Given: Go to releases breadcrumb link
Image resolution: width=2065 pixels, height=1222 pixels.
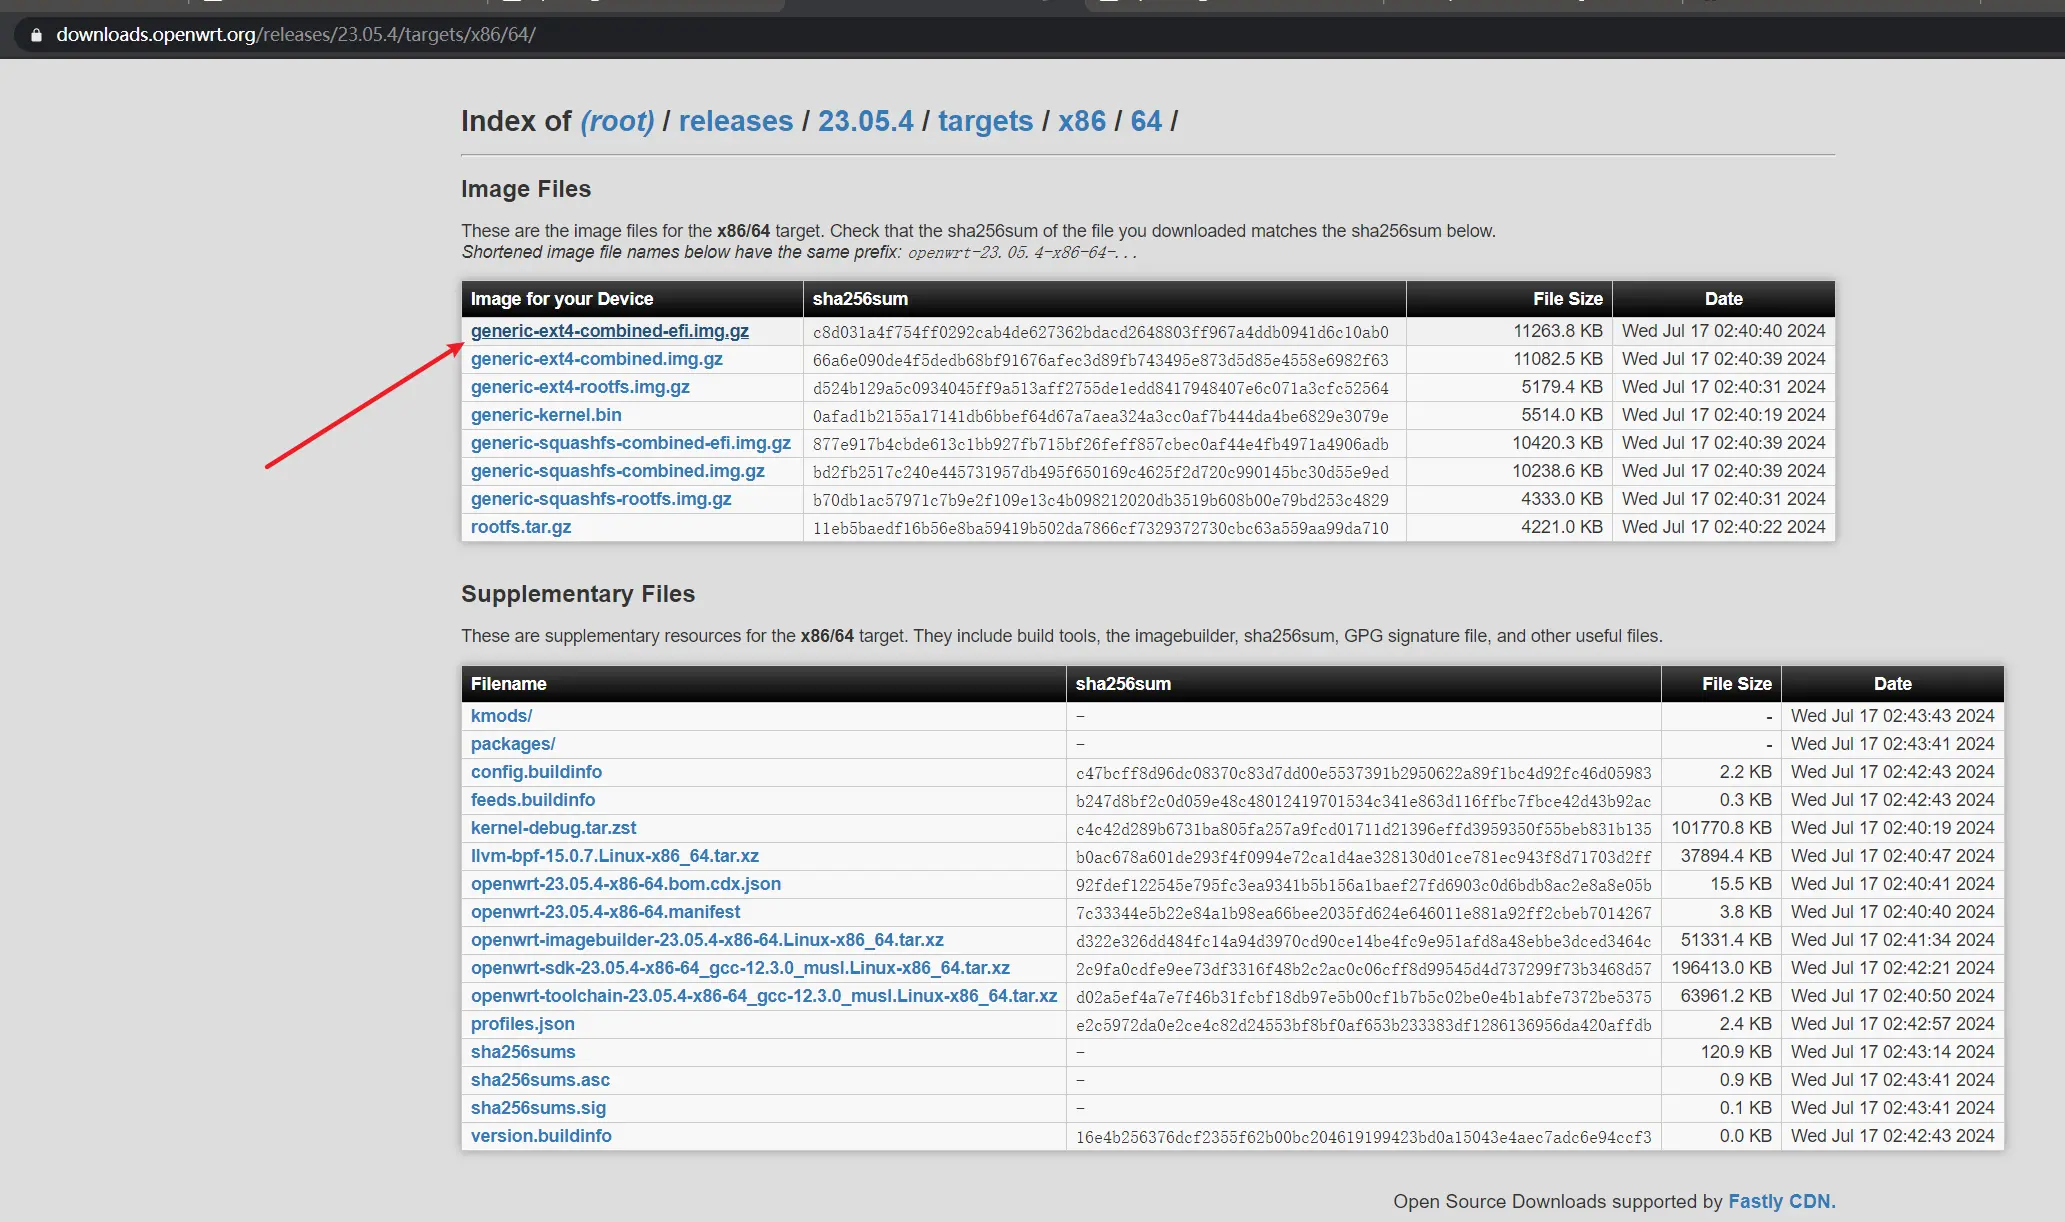Looking at the screenshot, I should click(735, 121).
